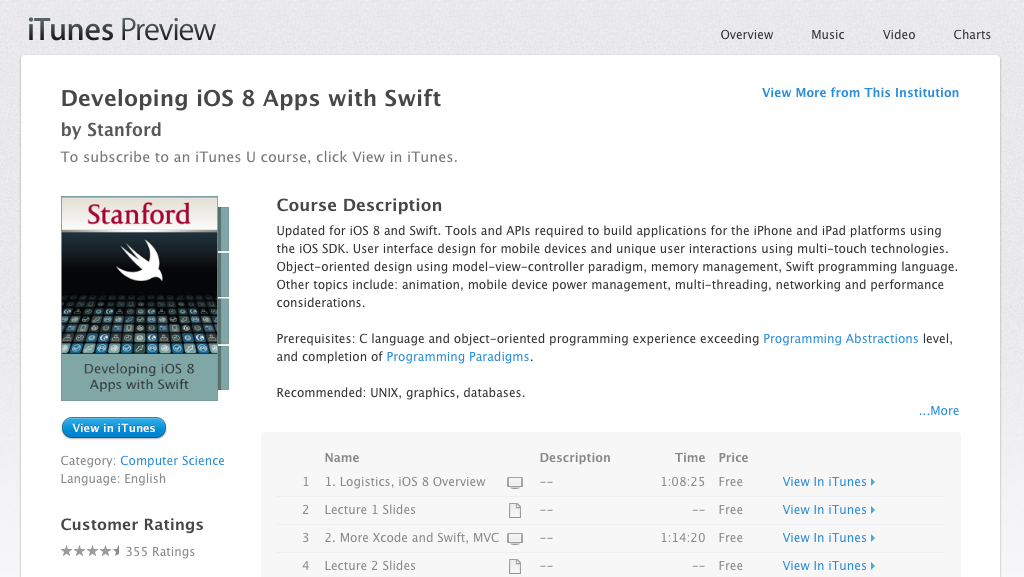
Task: Open the Charts nav item
Action: pos(972,35)
